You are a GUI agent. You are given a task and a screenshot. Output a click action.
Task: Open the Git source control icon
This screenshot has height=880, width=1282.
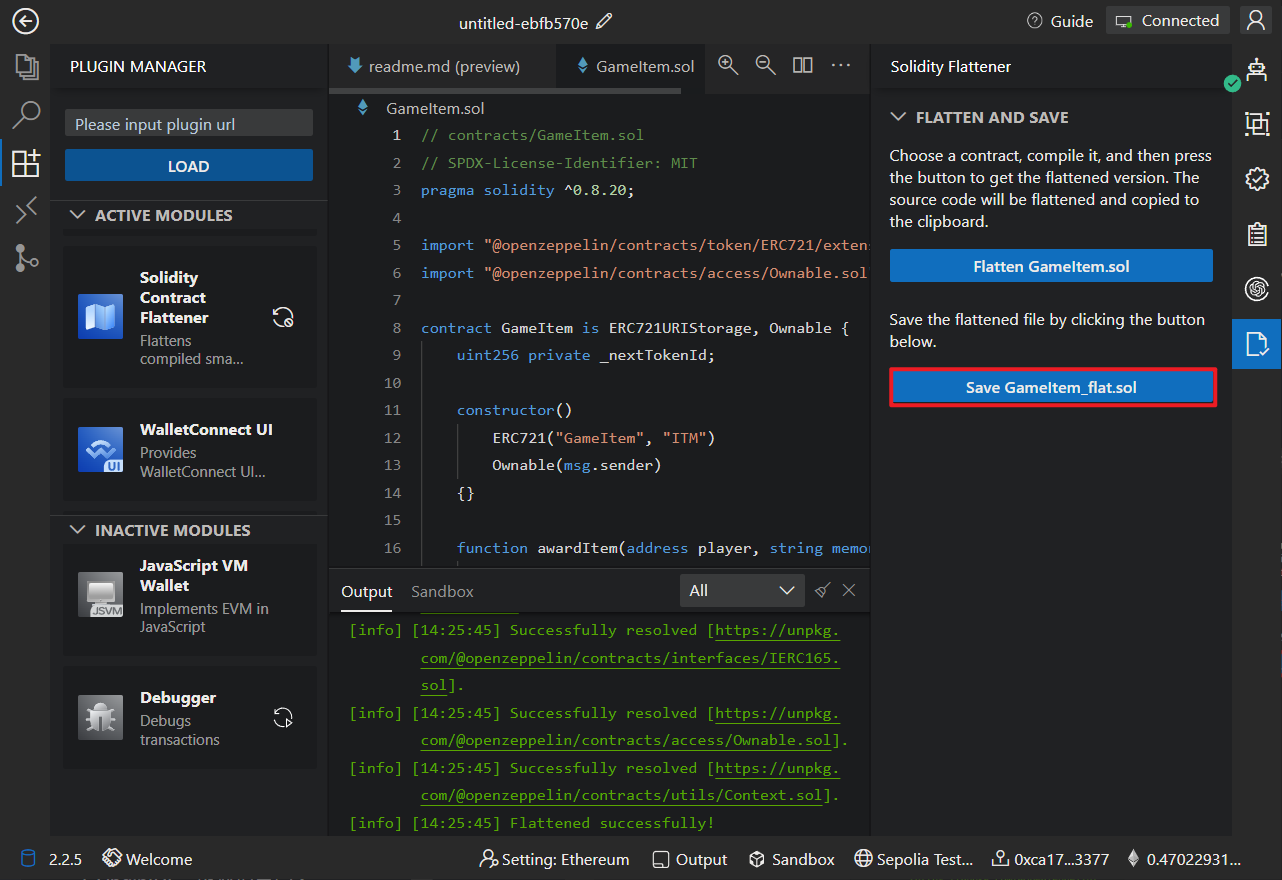pos(26,258)
